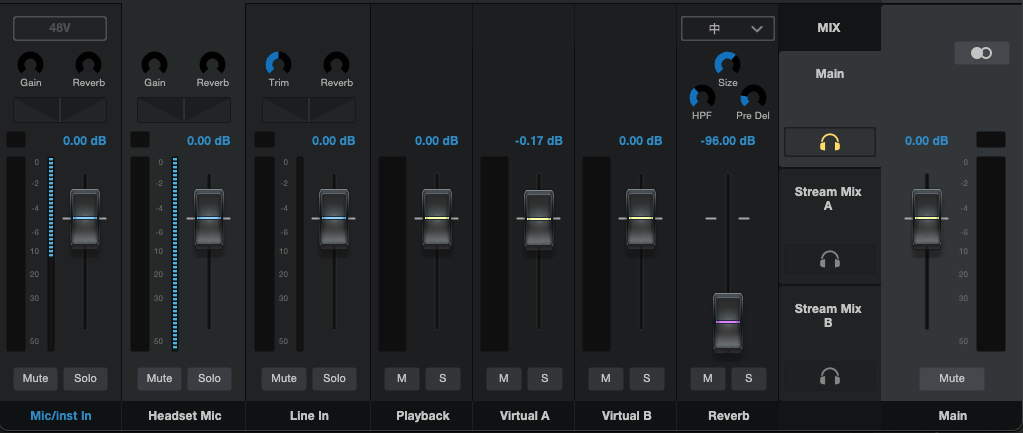The width and height of the screenshot is (1023, 433).
Task: Click Reverb -96.00 dB value
Action: pyautogui.click(x=727, y=141)
